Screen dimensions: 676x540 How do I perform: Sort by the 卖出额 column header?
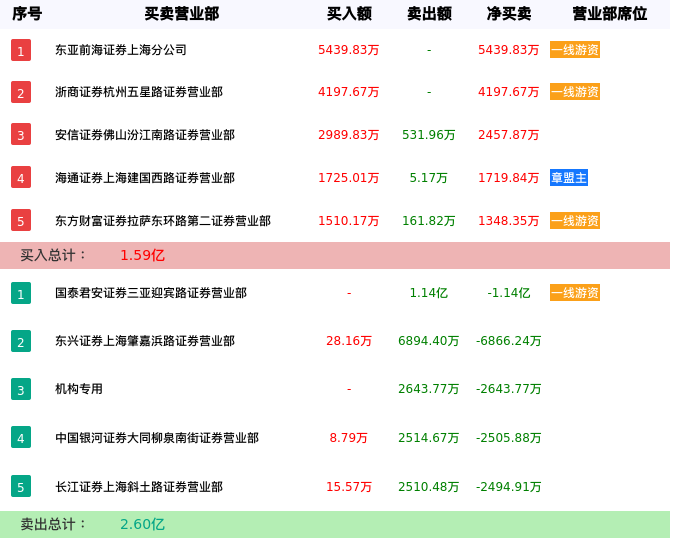click(429, 14)
